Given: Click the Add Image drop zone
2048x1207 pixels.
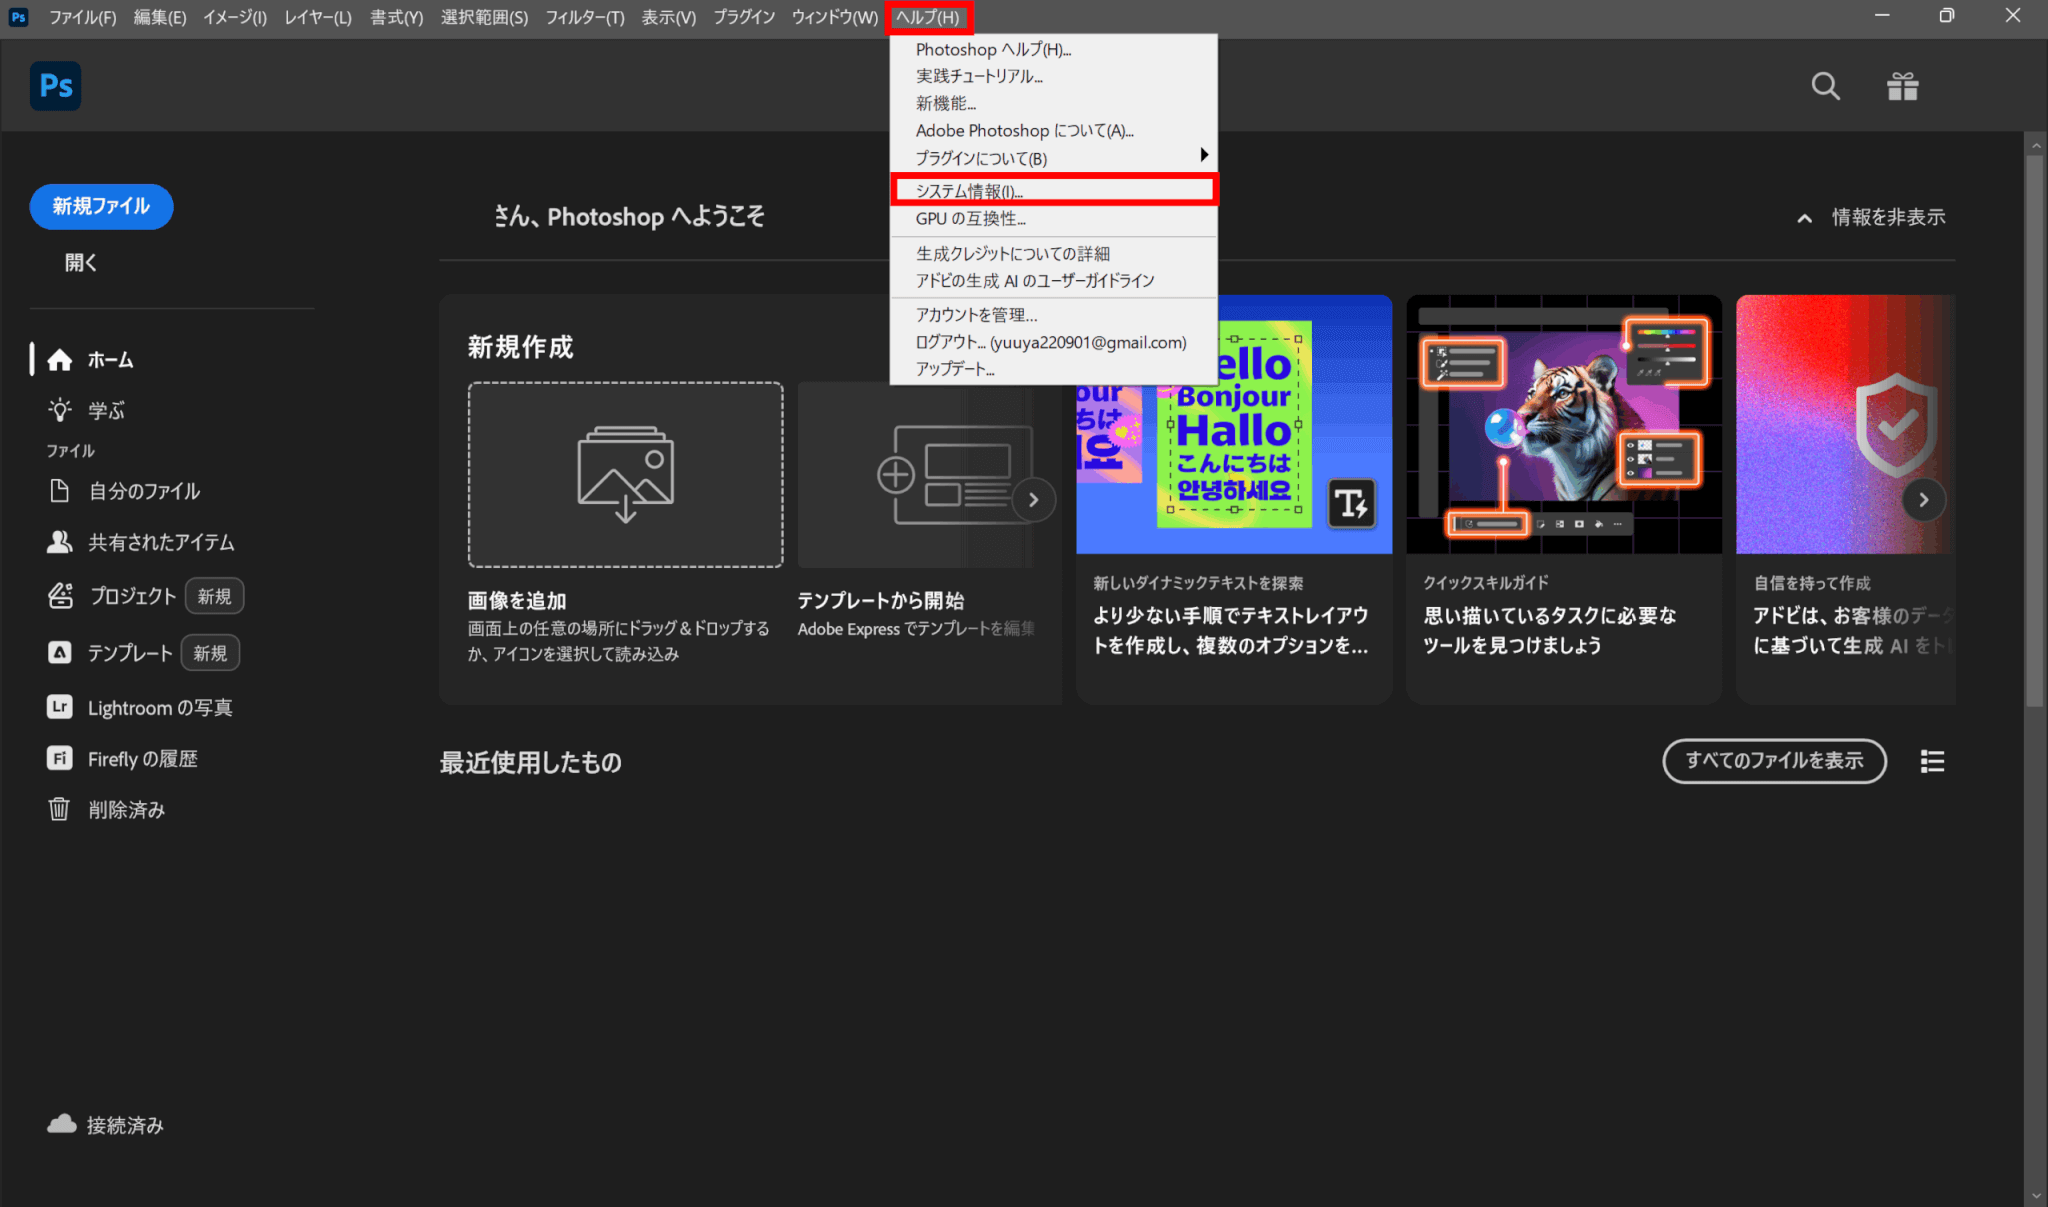Looking at the screenshot, I should 625,475.
